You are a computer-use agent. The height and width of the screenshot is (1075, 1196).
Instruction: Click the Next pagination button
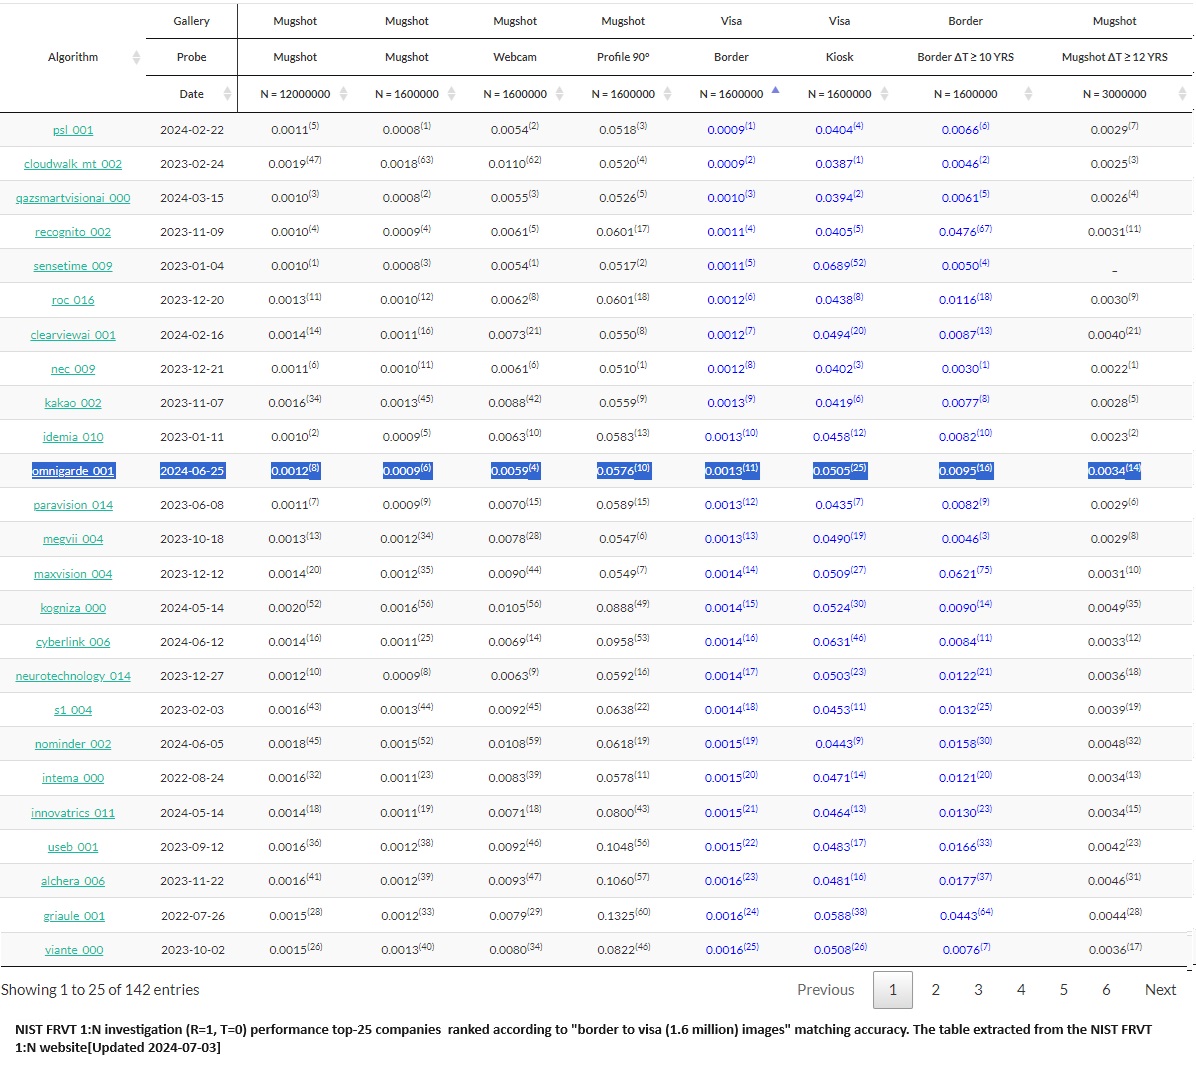[1160, 990]
